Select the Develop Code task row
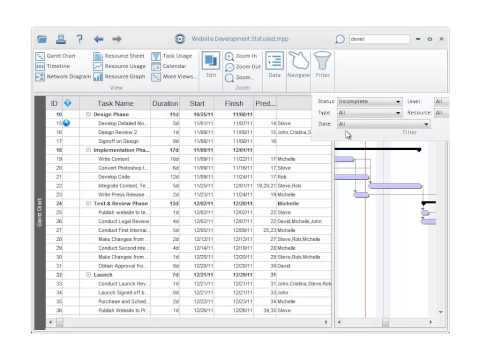 coord(189,177)
